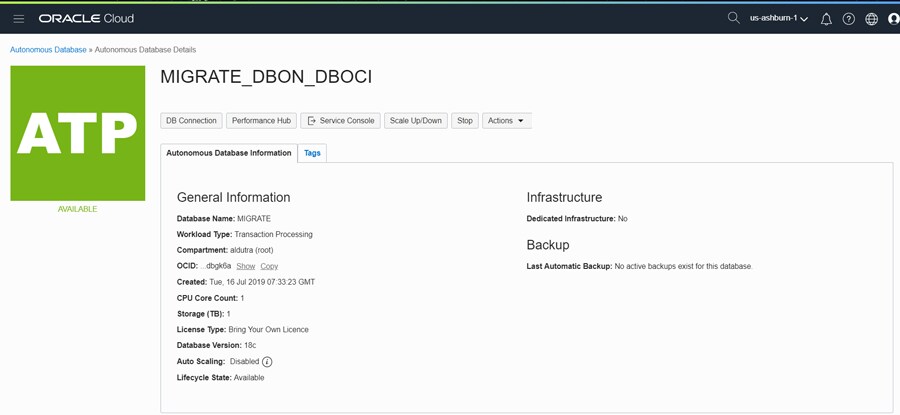Viewport: 900px width, 415px height.
Task: Launch the Service Console
Action: pos(340,121)
